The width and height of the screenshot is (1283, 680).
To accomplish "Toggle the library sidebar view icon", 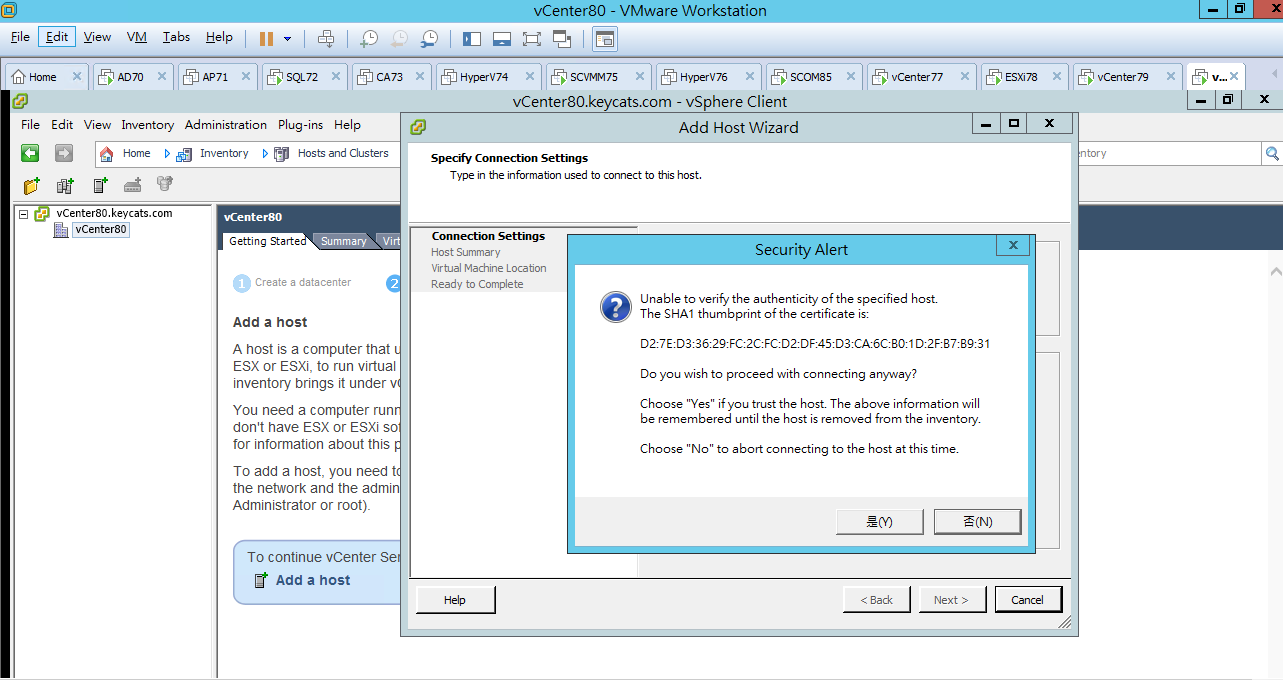I will [x=472, y=38].
